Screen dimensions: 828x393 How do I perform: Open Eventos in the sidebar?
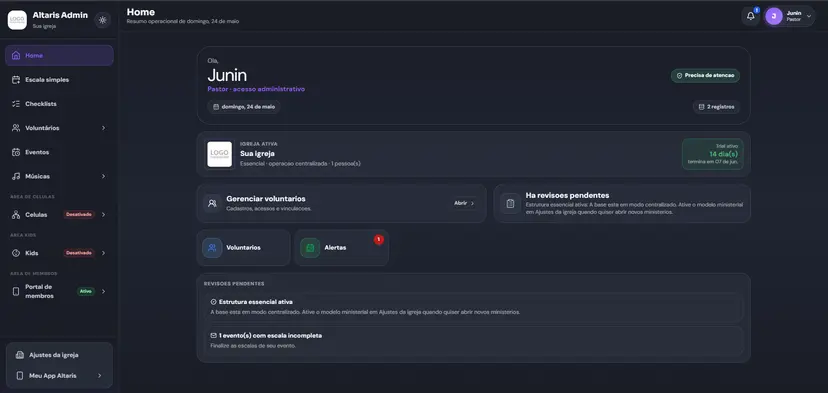(x=59, y=152)
